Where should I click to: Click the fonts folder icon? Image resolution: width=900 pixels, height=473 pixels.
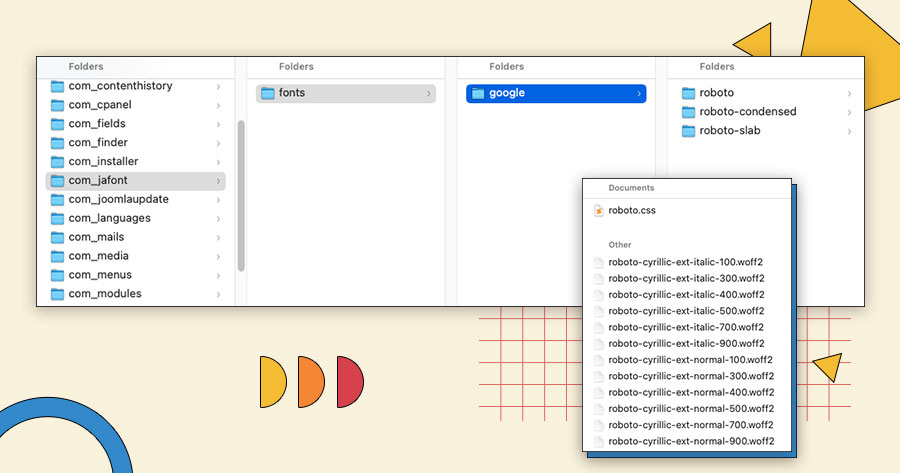click(267, 94)
